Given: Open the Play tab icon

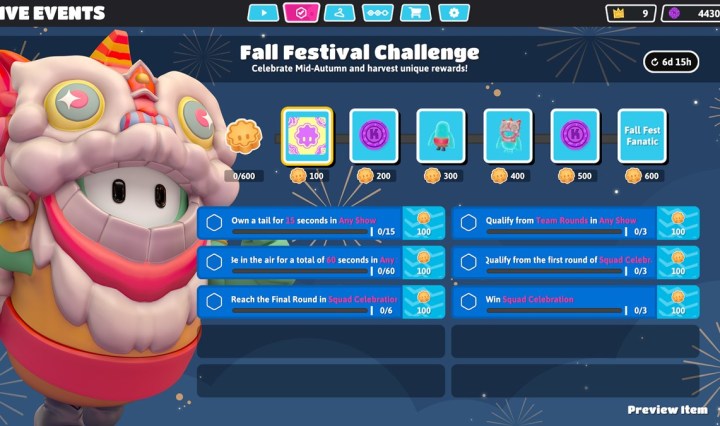Looking at the screenshot, I should (x=263, y=13).
